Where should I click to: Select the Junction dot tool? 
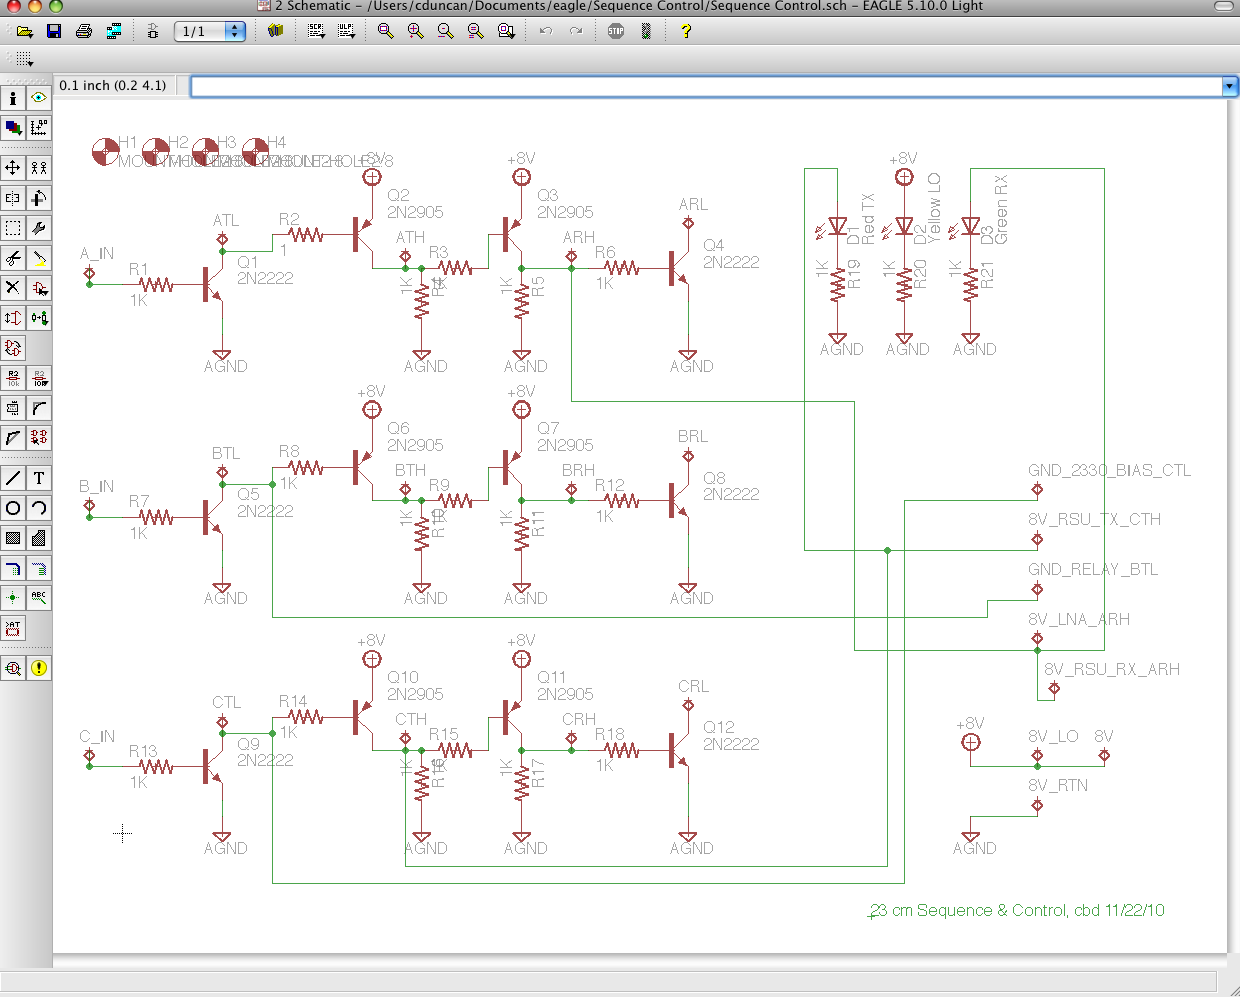[x=13, y=598]
